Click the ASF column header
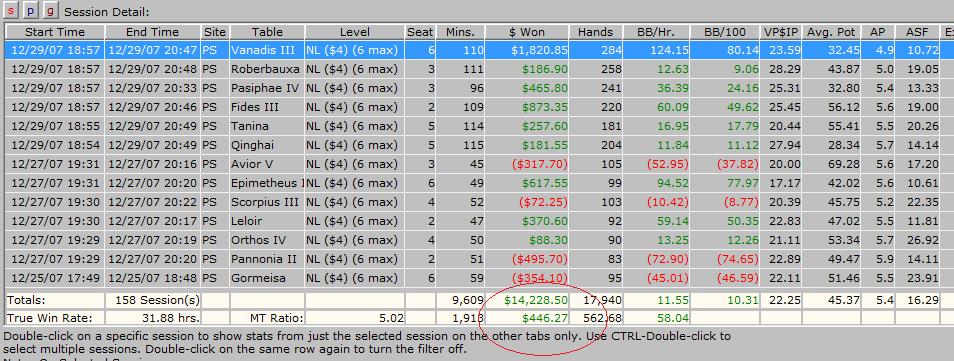954x361 pixels. (x=917, y=32)
